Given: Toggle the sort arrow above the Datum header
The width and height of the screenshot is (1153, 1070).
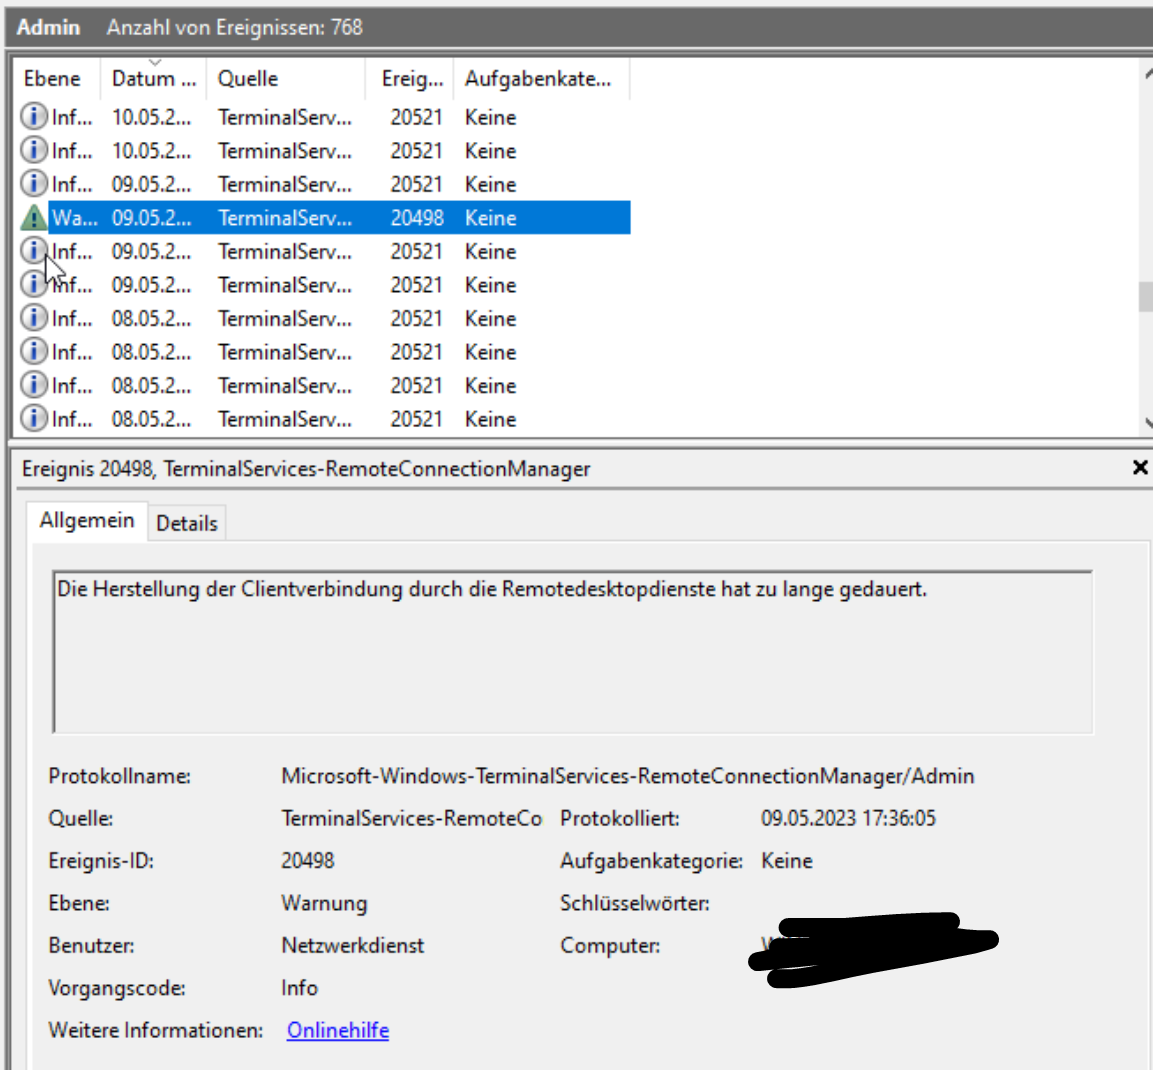Looking at the screenshot, I should tap(154, 63).
